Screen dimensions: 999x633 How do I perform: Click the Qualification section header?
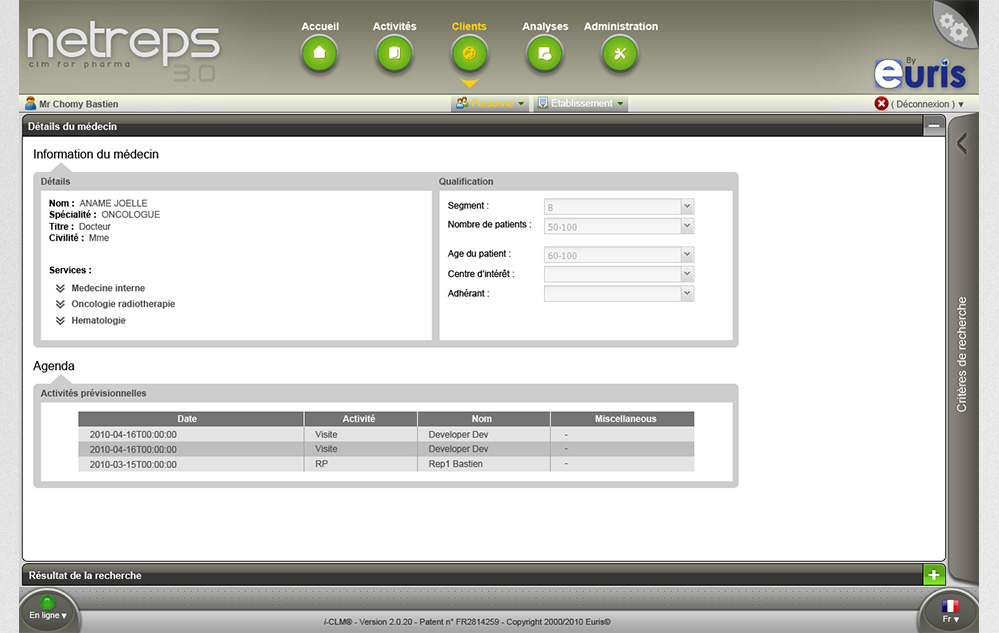pyautogui.click(x=466, y=181)
